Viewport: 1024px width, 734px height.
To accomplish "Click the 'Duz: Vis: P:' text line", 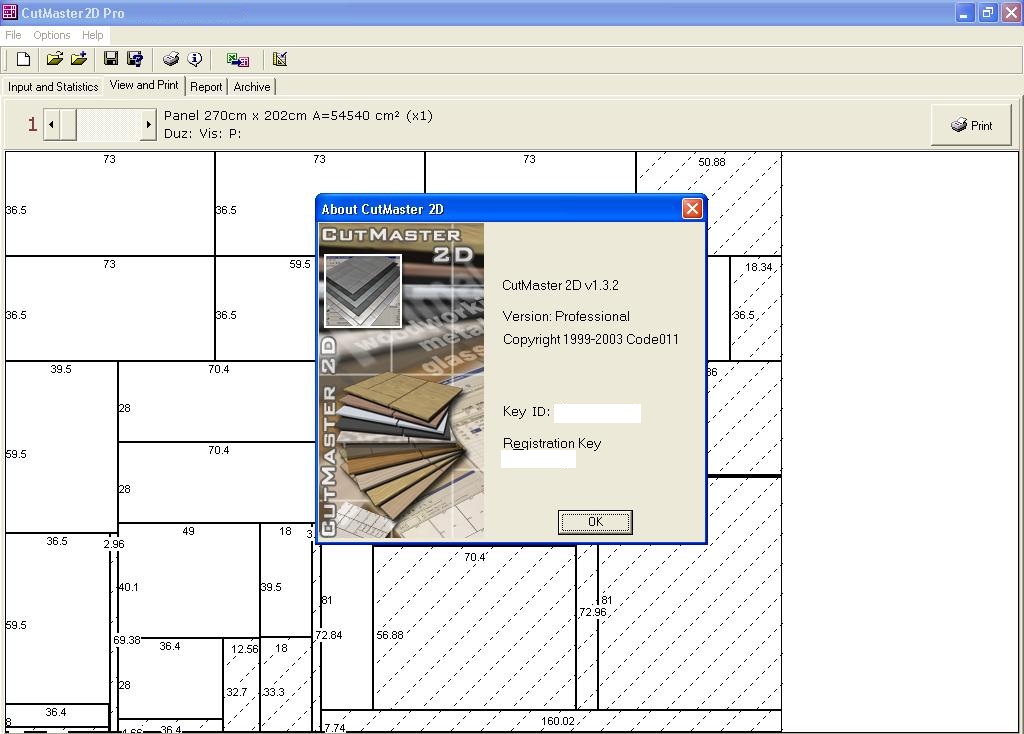I will point(202,134).
